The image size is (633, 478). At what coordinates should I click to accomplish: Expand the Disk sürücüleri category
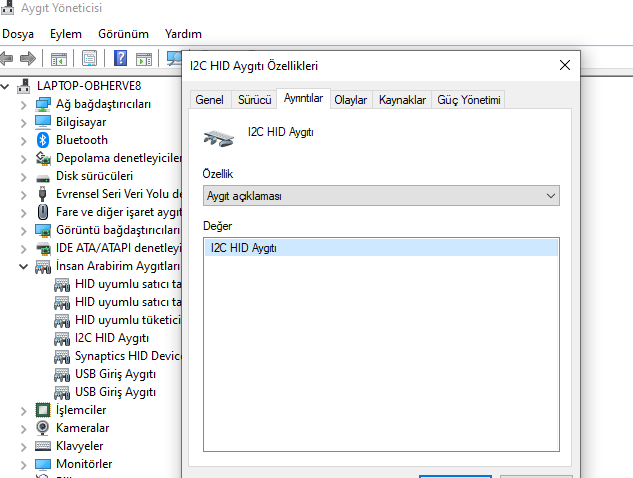pos(23,176)
